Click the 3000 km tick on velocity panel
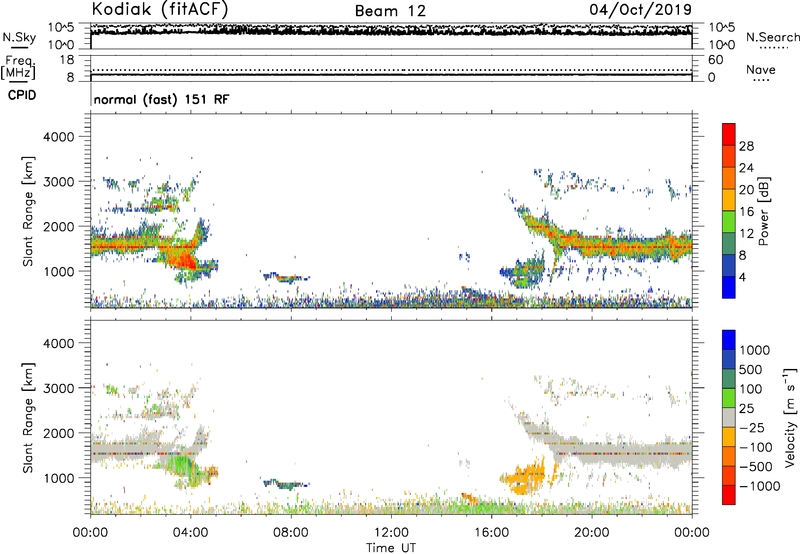The height and width of the screenshot is (554, 800). click(x=58, y=388)
